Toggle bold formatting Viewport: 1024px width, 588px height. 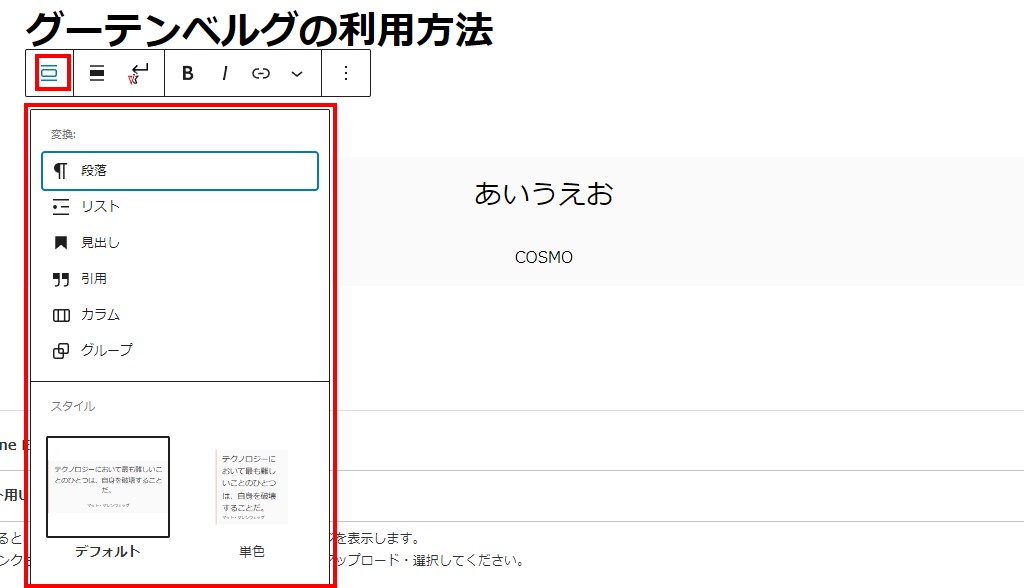(x=187, y=73)
